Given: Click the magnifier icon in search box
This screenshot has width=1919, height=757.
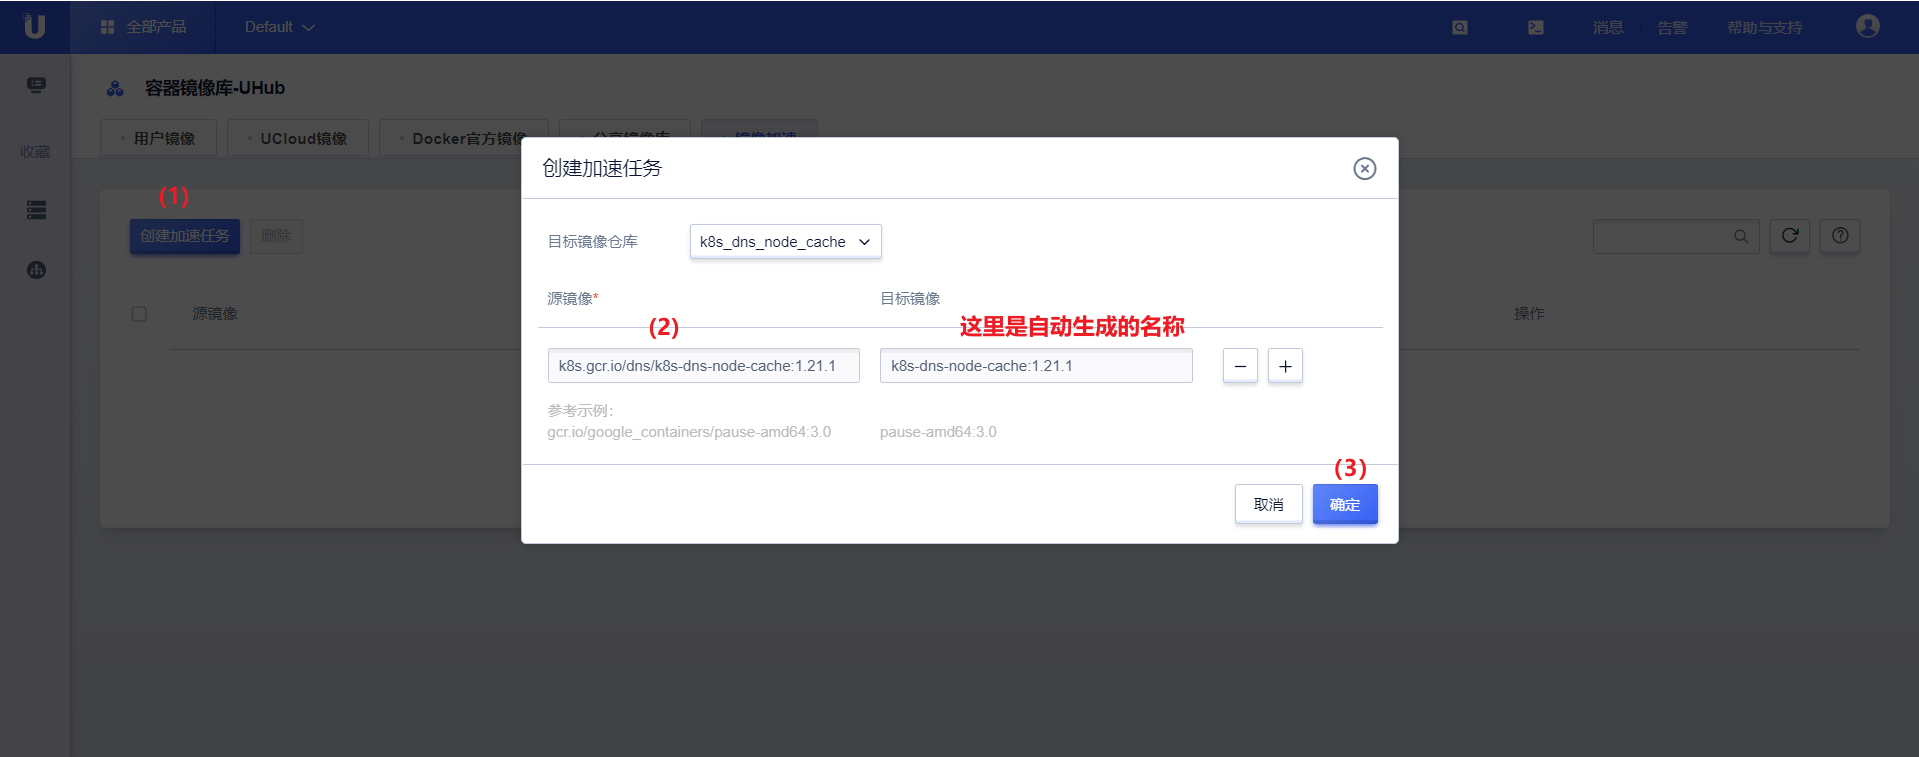Looking at the screenshot, I should (1741, 237).
